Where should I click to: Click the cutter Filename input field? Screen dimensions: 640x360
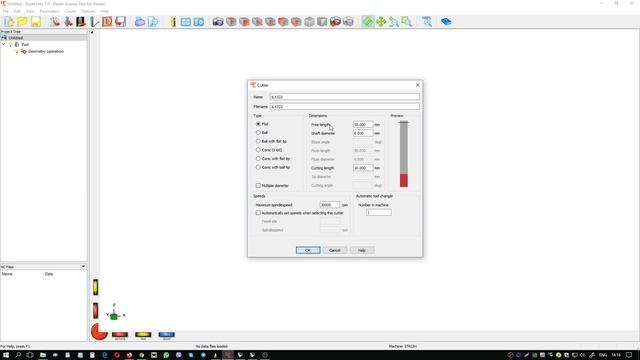point(344,107)
